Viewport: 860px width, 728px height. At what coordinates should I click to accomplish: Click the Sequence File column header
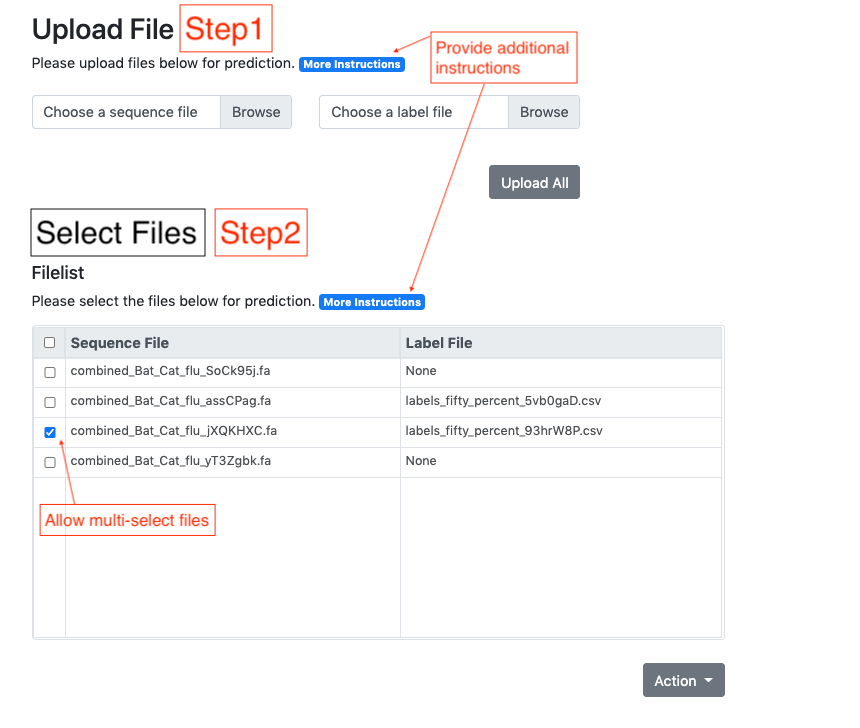click(x=120, y=343)
